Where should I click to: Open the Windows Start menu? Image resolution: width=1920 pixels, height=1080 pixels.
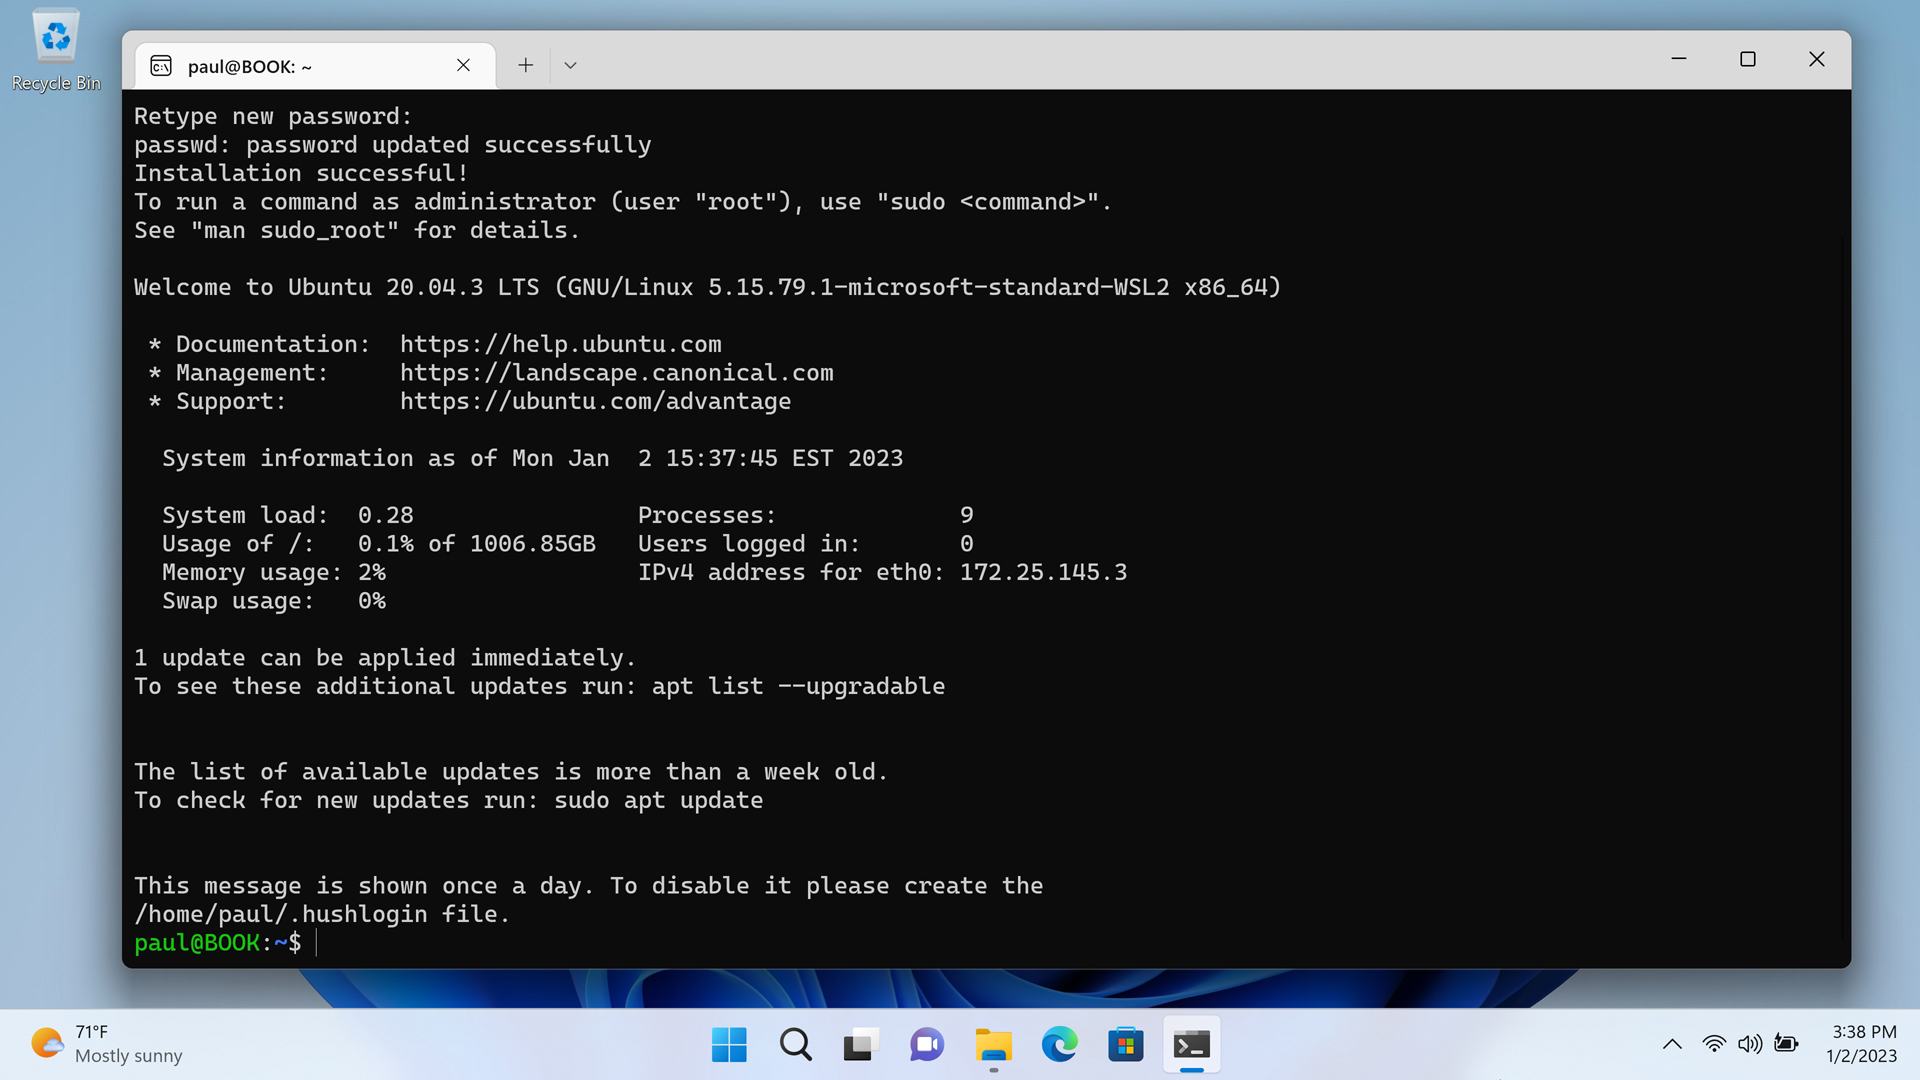(x=729, y=1045)
